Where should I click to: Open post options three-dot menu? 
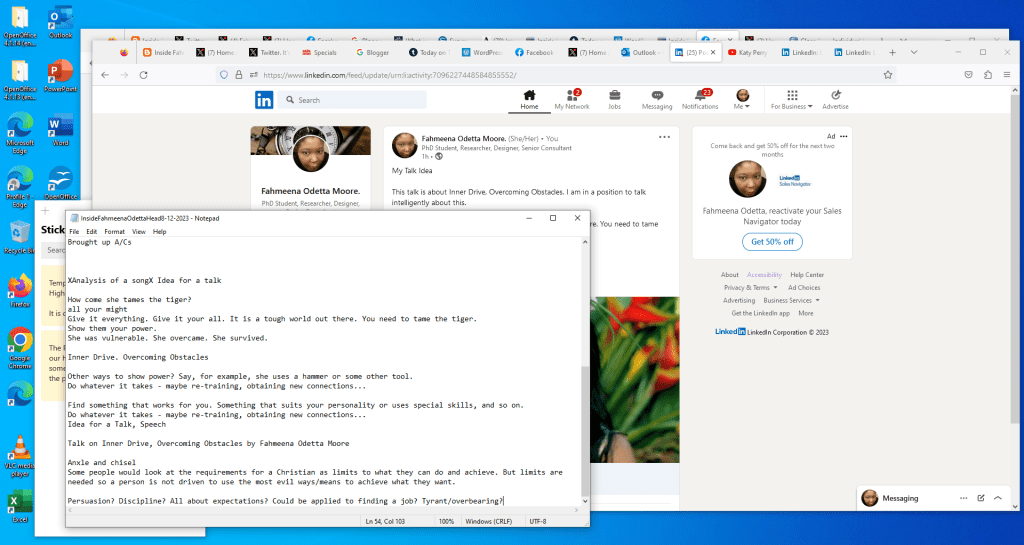[664, 137]
